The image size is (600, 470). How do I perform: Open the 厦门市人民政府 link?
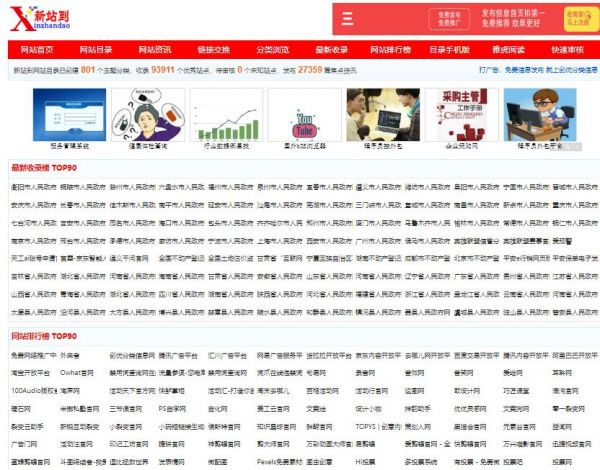click(378, 223)
